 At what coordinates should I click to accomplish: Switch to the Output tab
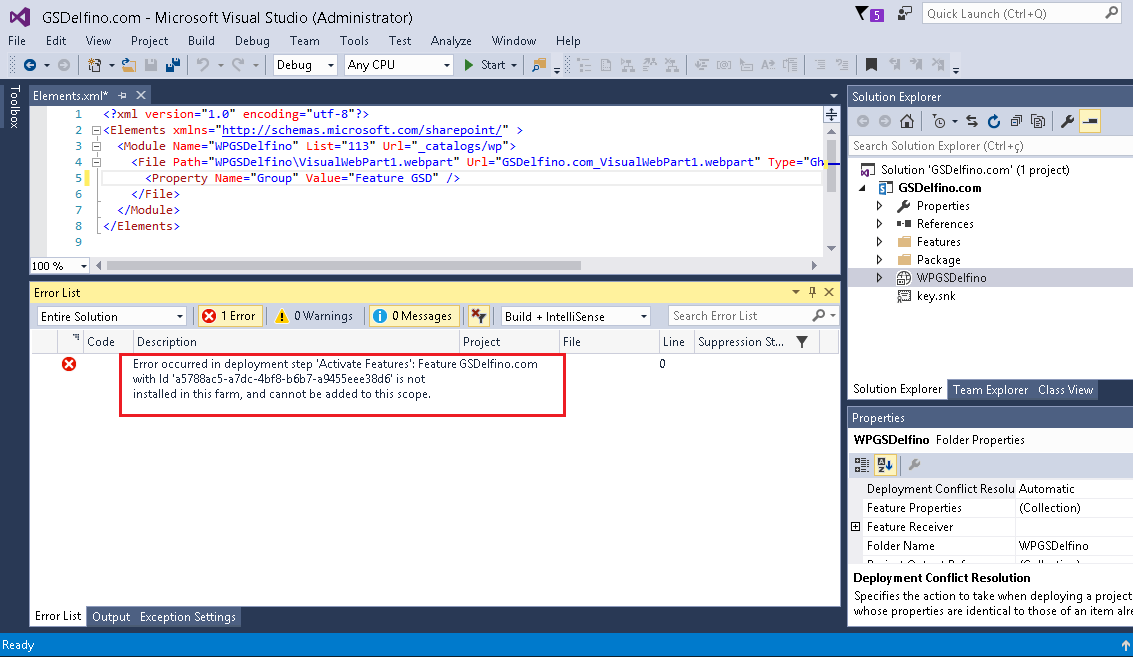[x=111, y=617]
